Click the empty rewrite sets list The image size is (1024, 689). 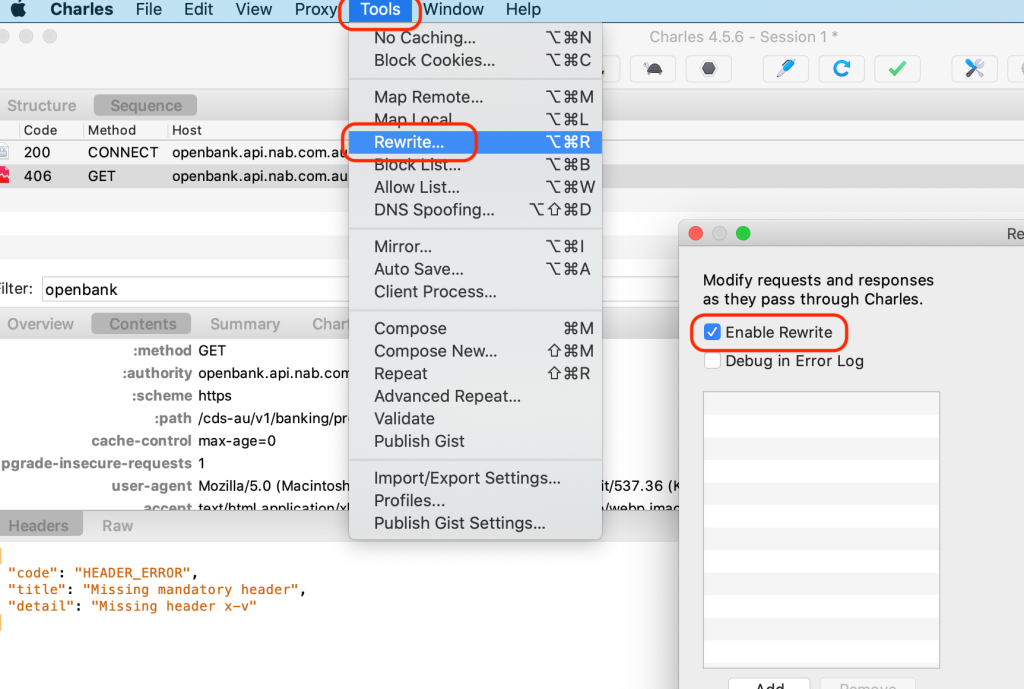821,530
